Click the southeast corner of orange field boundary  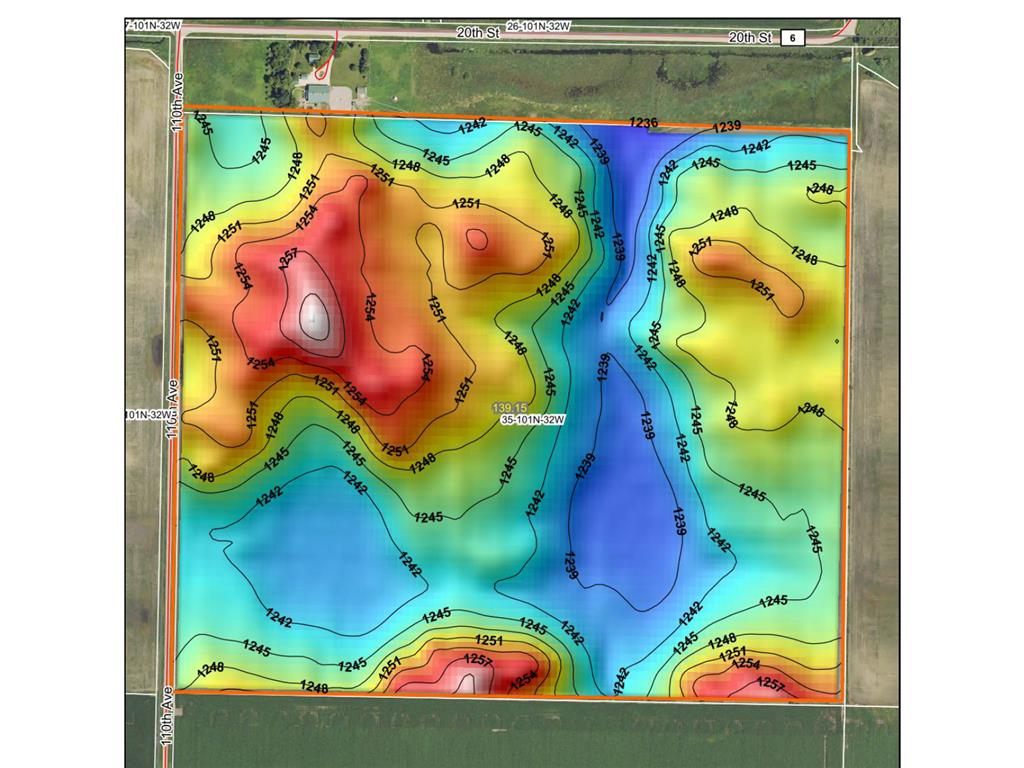[841, 701]
